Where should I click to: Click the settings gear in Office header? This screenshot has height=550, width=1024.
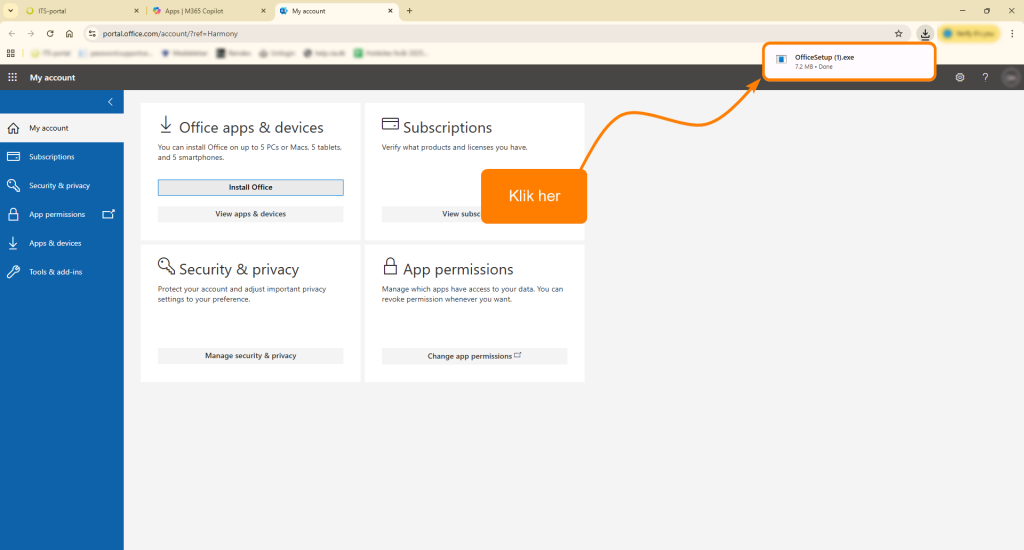click(960, 77)
